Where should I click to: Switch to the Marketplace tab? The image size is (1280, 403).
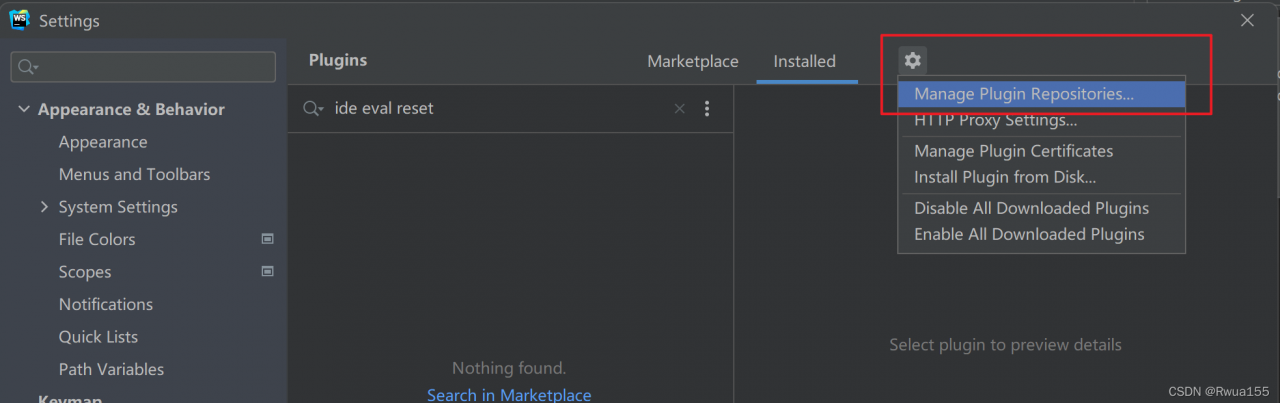(x=692, y=61)
